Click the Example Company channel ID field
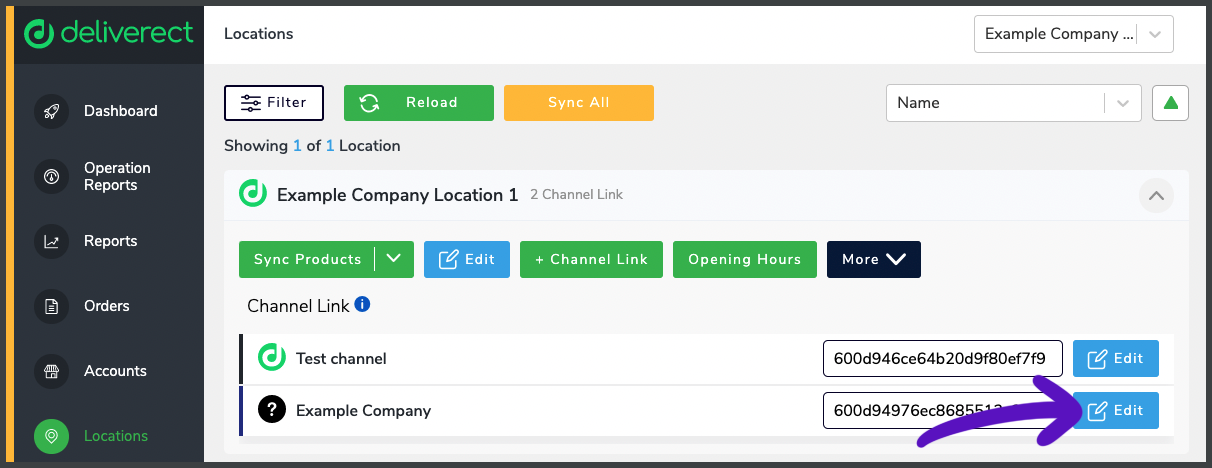The height and width of the screenshot is (468, 1212). click(942, 410)
